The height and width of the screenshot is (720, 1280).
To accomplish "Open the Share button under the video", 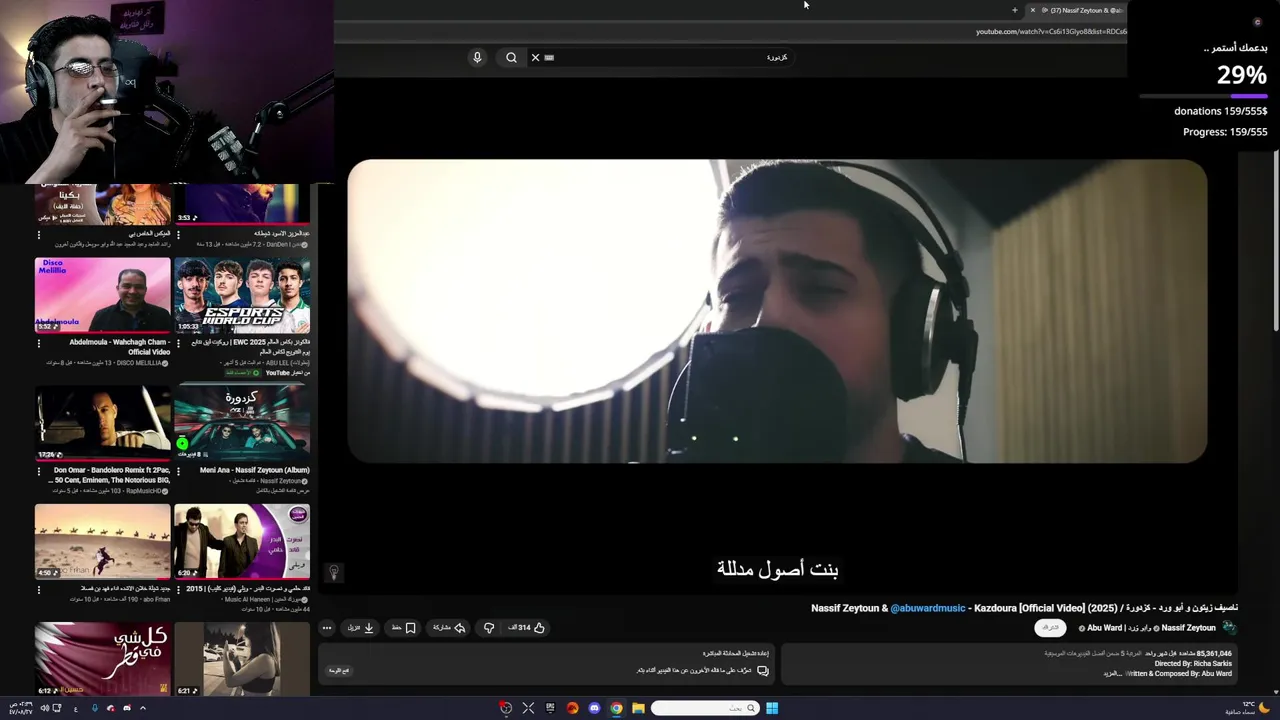I will point(449,628).
